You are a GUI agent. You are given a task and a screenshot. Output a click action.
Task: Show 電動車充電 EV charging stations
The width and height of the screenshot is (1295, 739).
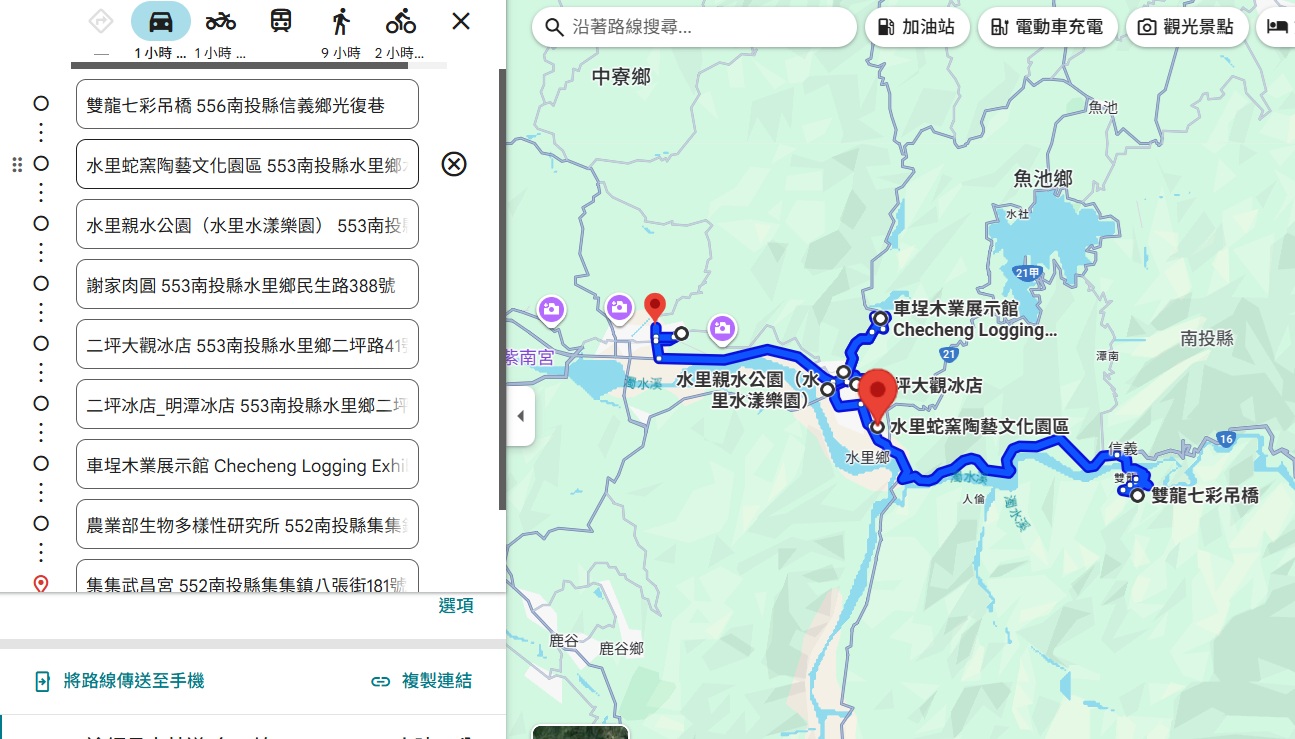pyautogui.click(x=1047, y=27)
